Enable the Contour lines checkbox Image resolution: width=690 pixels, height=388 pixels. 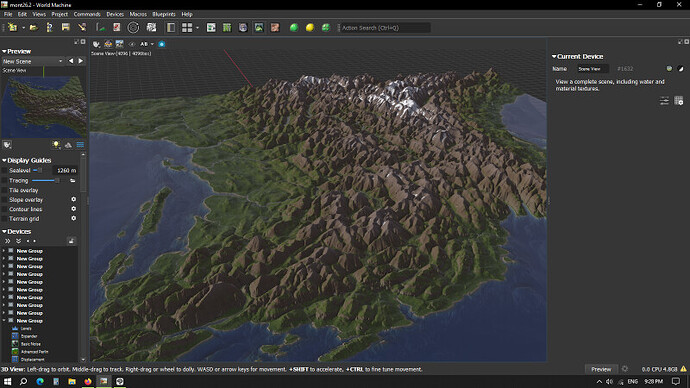5,209
